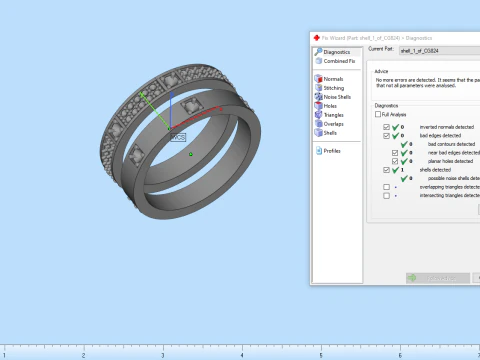Click the green checkmark beside inverted normals
This screenshot has height=360, width=480.
click(x=396, y=127)
